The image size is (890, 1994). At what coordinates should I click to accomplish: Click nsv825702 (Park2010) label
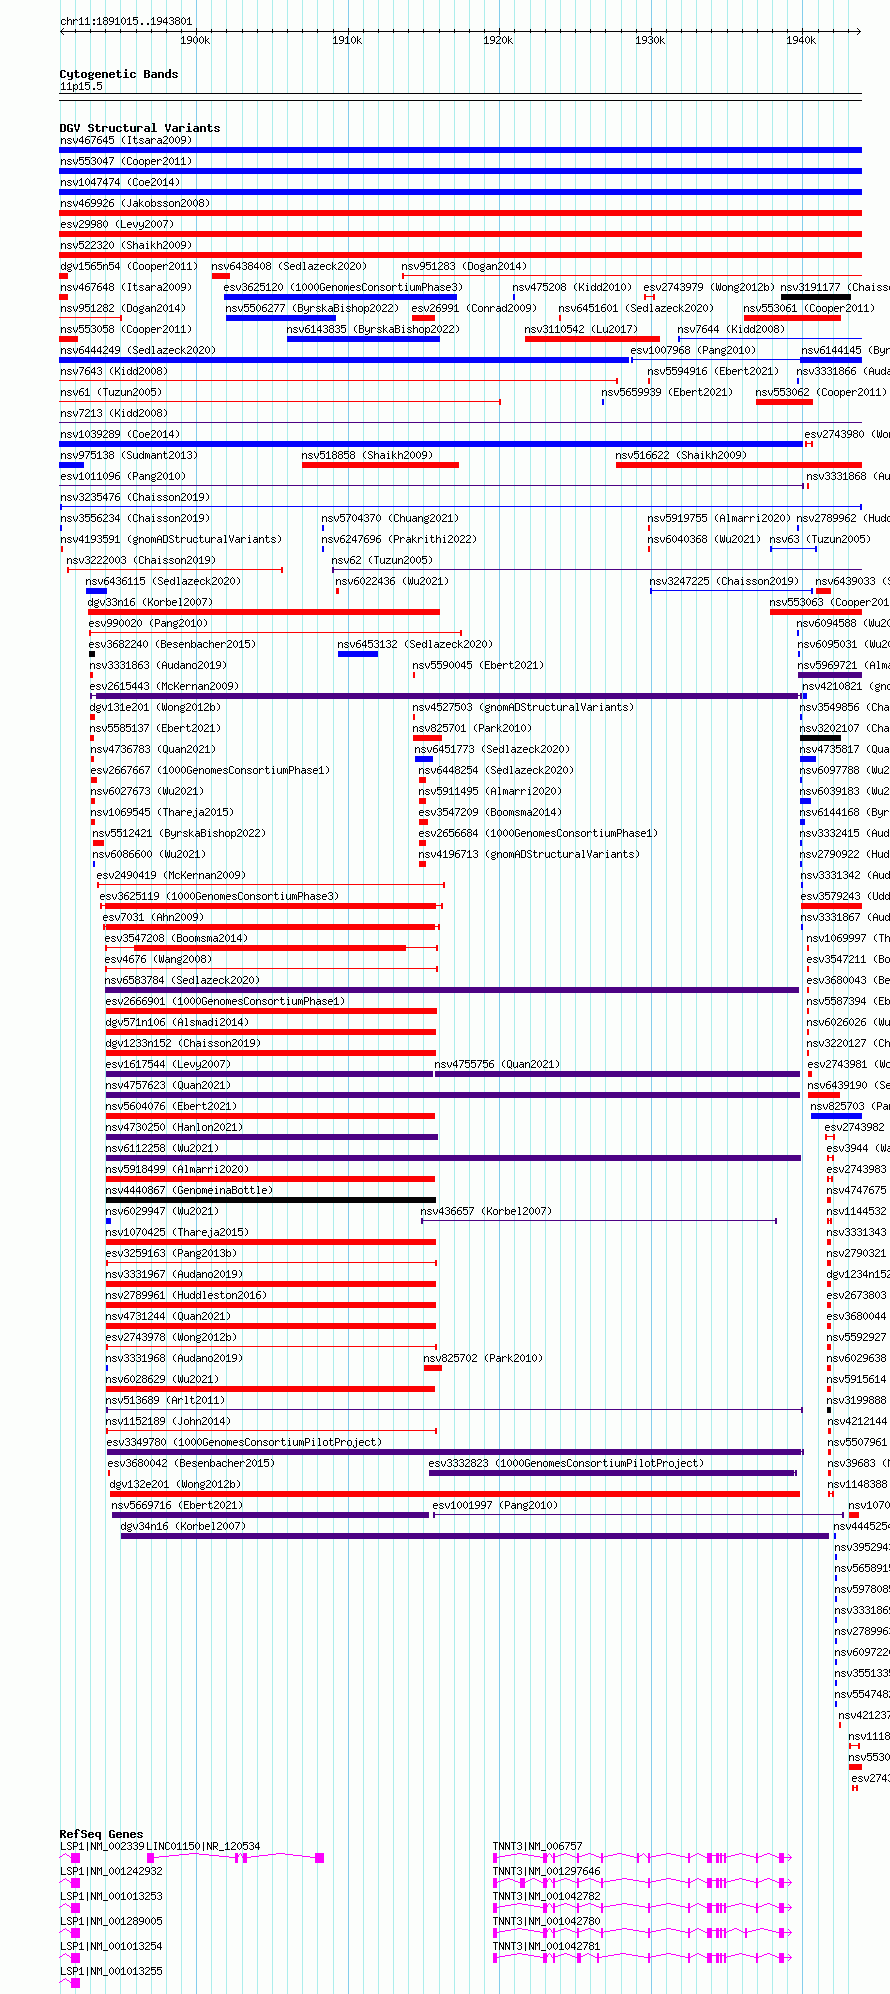[482, 1358]
